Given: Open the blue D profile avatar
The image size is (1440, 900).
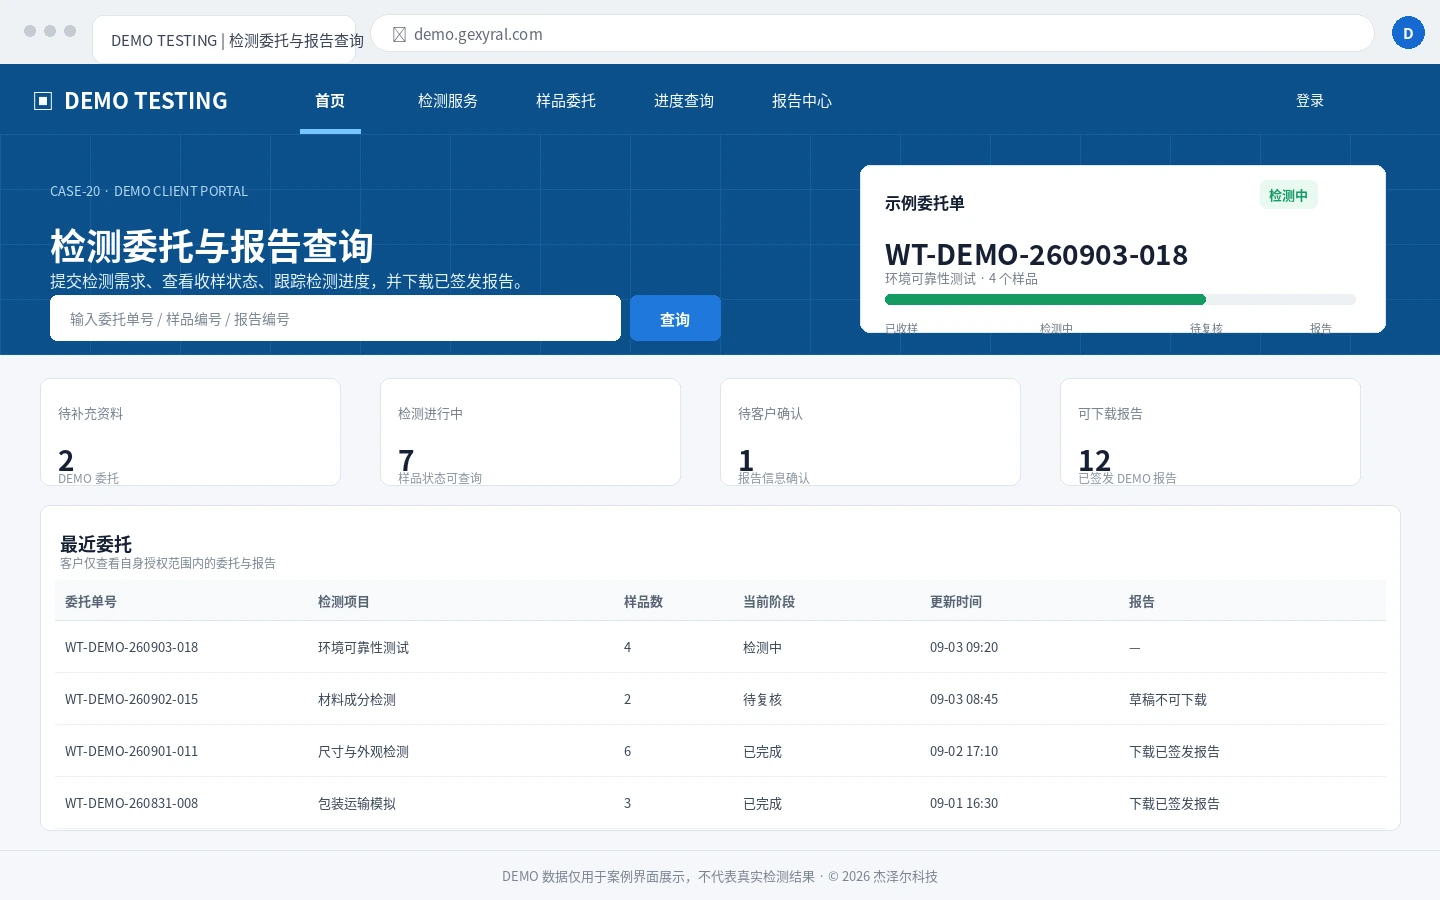Looking at the screenshot, I should [1408, 33].
